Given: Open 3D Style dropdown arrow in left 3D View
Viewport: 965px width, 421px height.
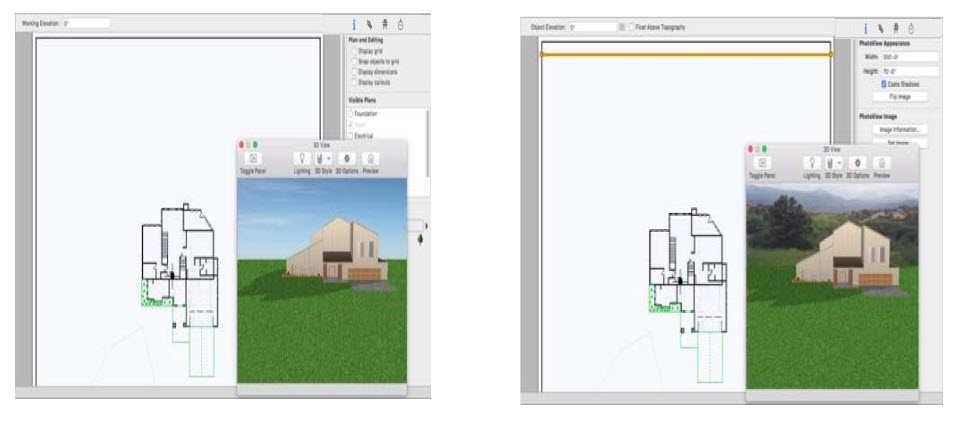Looking at the screenshot, I should coord(330,158).
